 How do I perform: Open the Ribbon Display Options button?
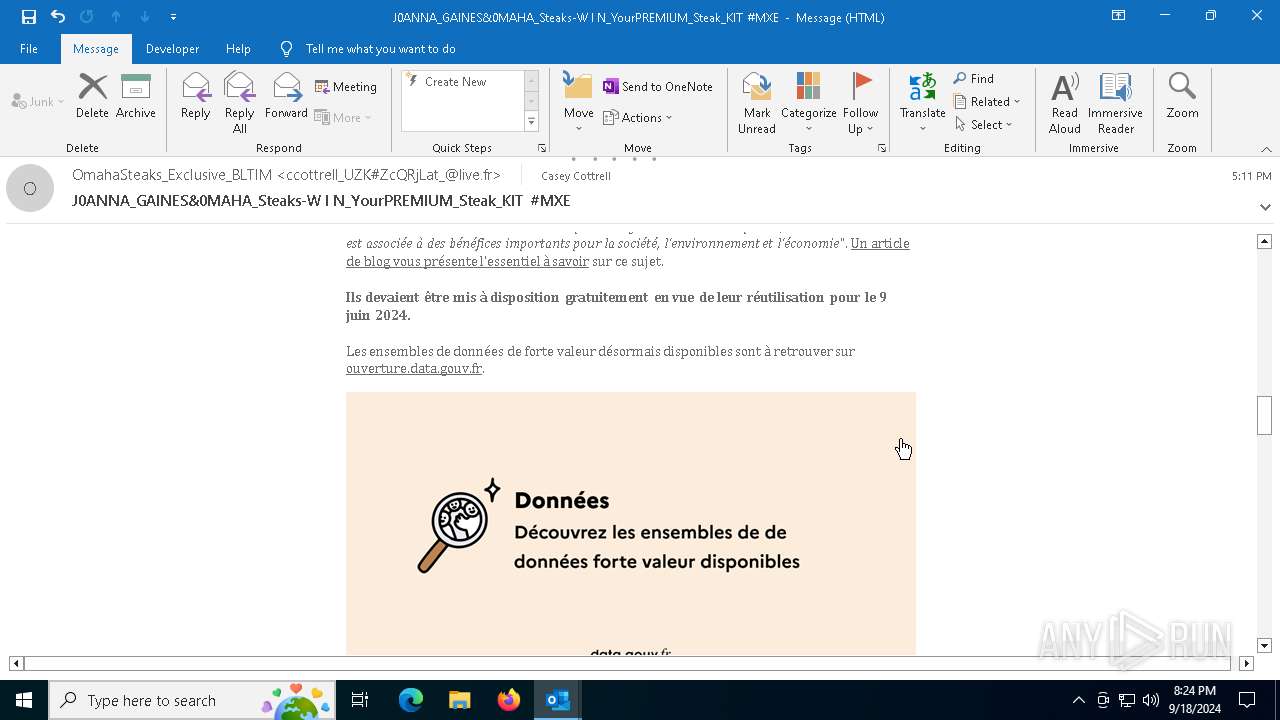coord(1118,16)
